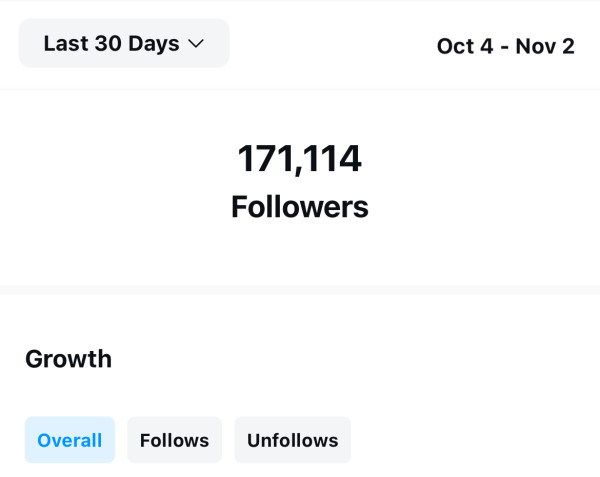This screenshot has height=477, width=600.
Task: Click the highlighted blue Overall button
Action: click(x=69, y=440)
